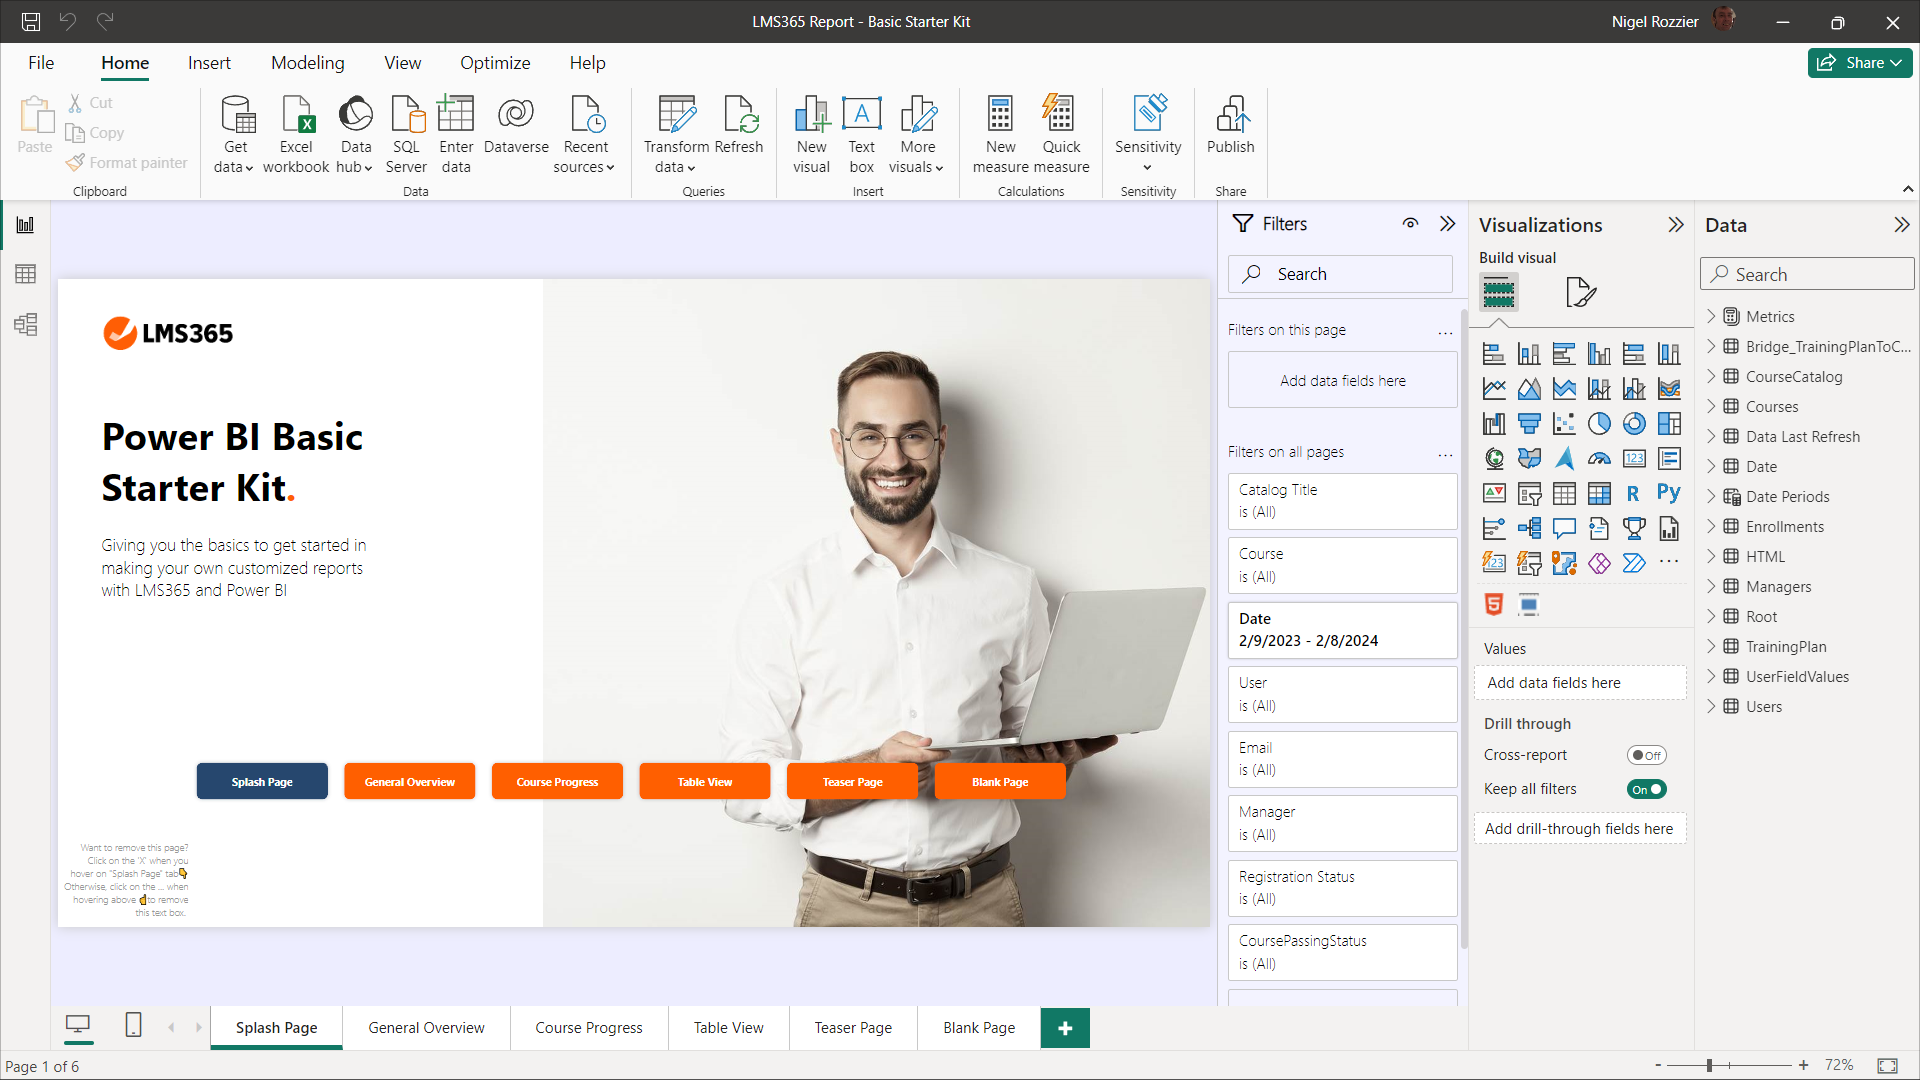Click the zoom slider in status bar
The width and height of the screenshot is (1920, 1080).
click(x=1710, y=1066)
